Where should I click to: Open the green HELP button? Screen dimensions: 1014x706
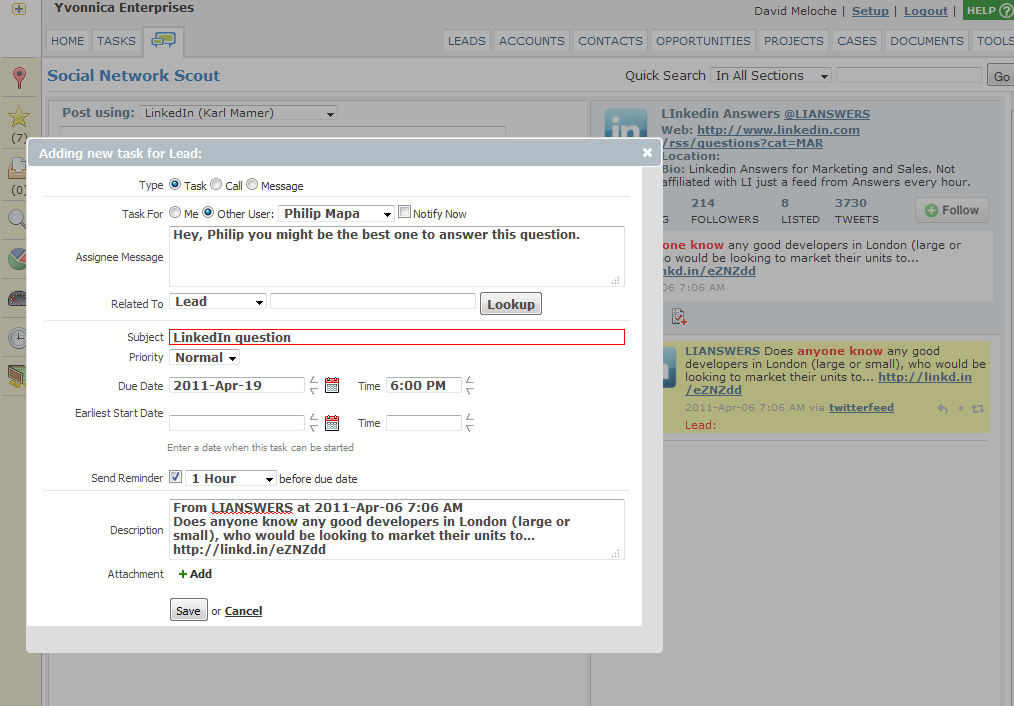988,10
